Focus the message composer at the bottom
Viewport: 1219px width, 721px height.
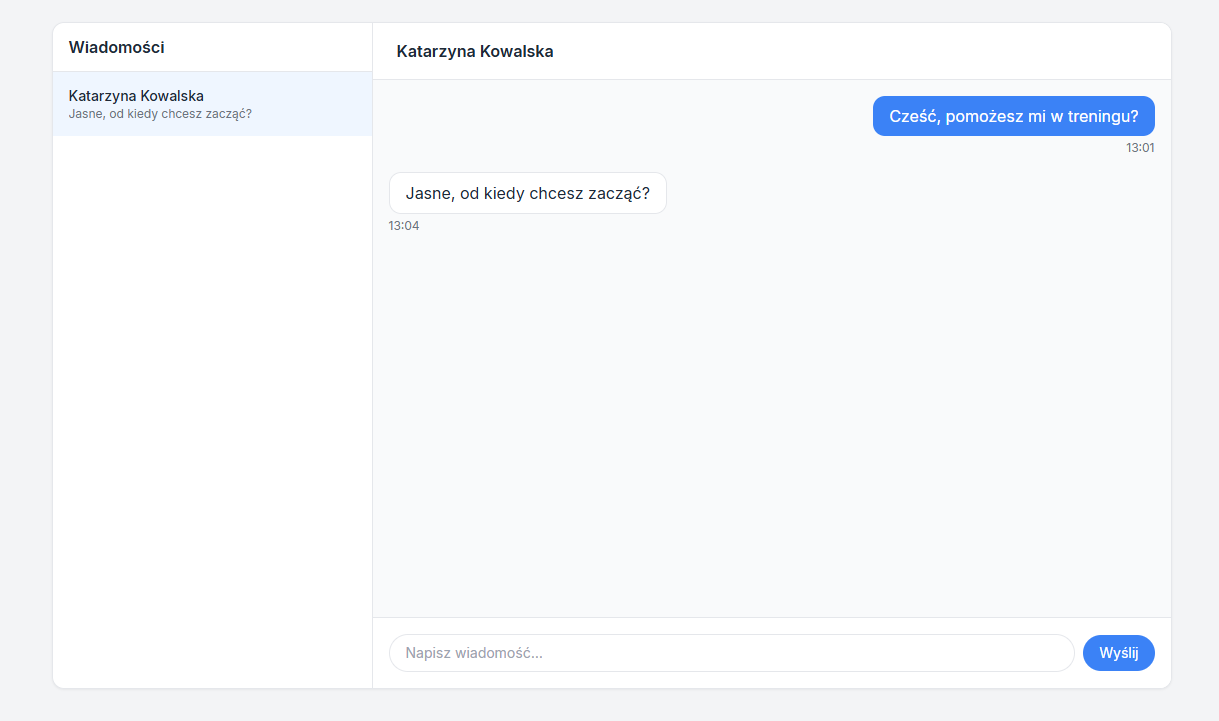coord(730,652)
